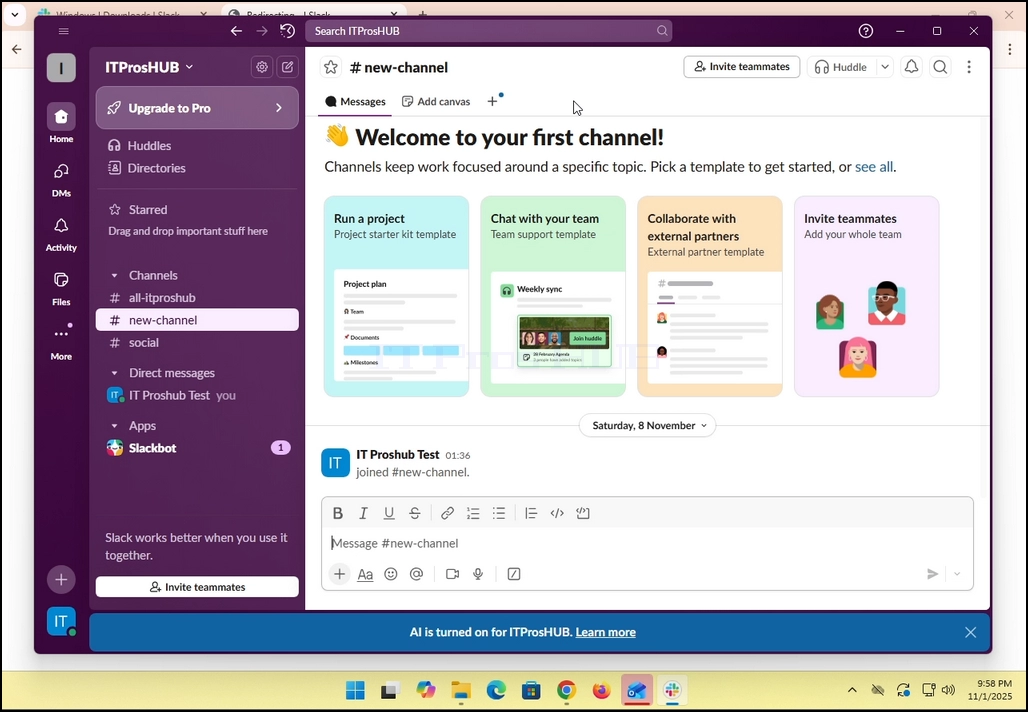Viewport: 1028px width, 712px height.
Task: Select Chat with your team template
Action: [x=553, y=296]
